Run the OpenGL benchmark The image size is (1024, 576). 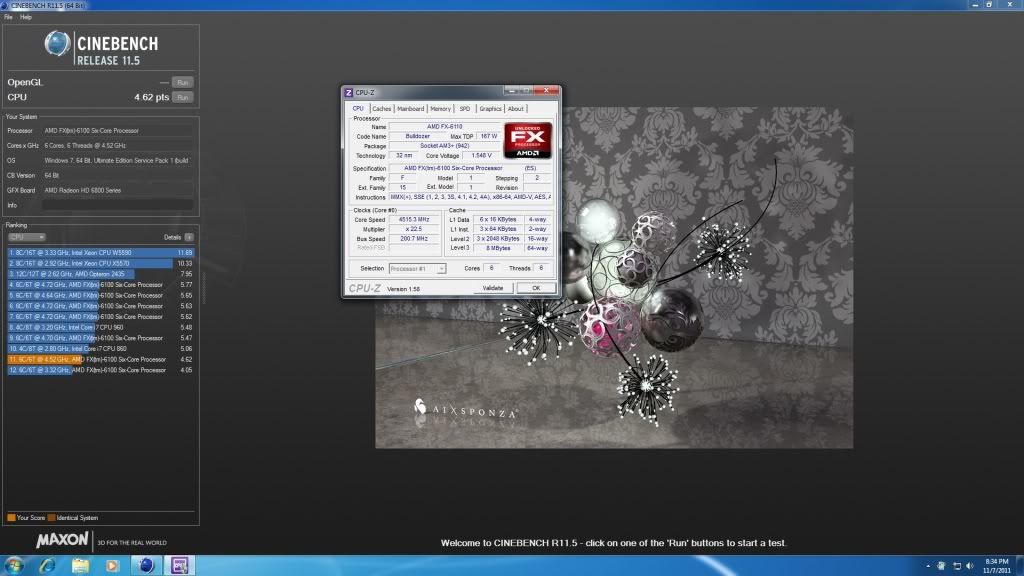183,82
